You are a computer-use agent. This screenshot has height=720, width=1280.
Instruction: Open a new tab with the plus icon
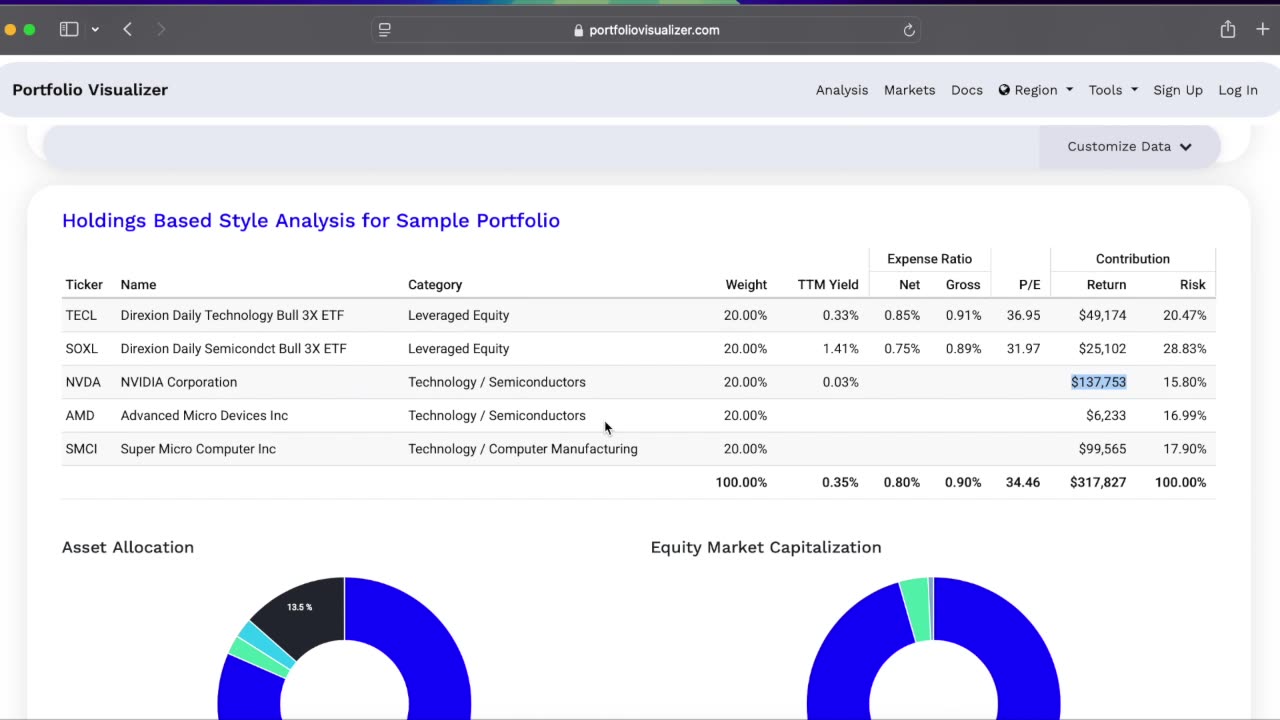pos(1263,30)
